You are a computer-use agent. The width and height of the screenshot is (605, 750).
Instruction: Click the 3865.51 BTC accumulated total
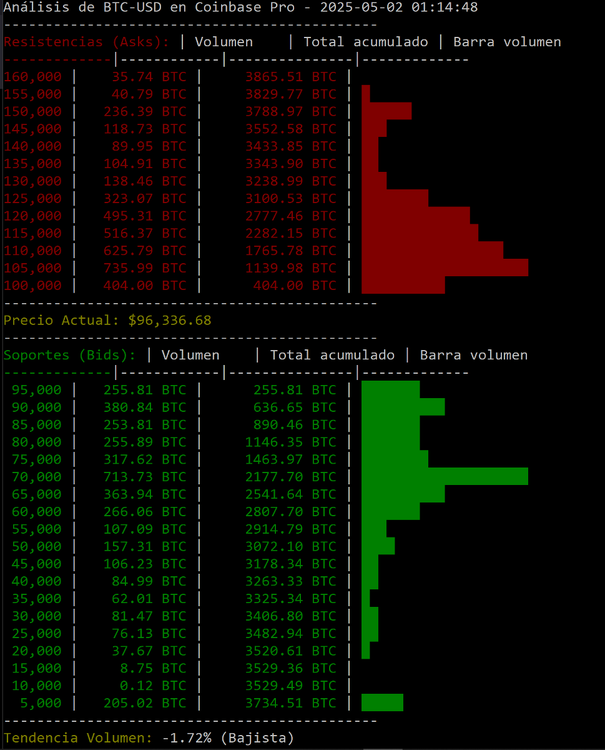pyautogui.click(x=279, y=76)
